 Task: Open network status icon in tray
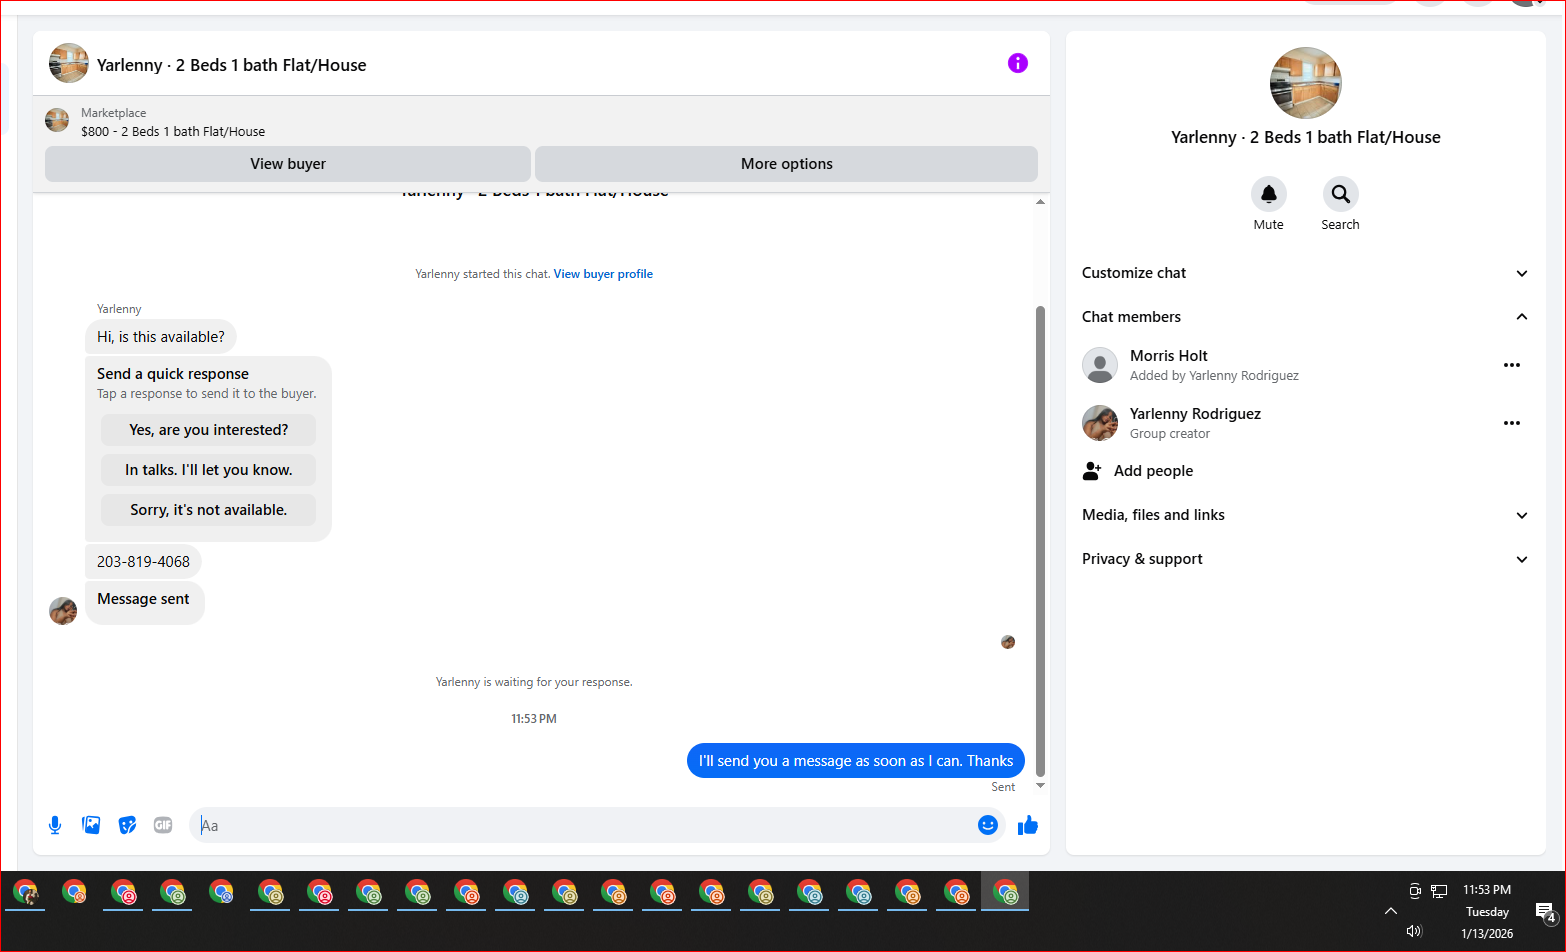coord(1439,890)
